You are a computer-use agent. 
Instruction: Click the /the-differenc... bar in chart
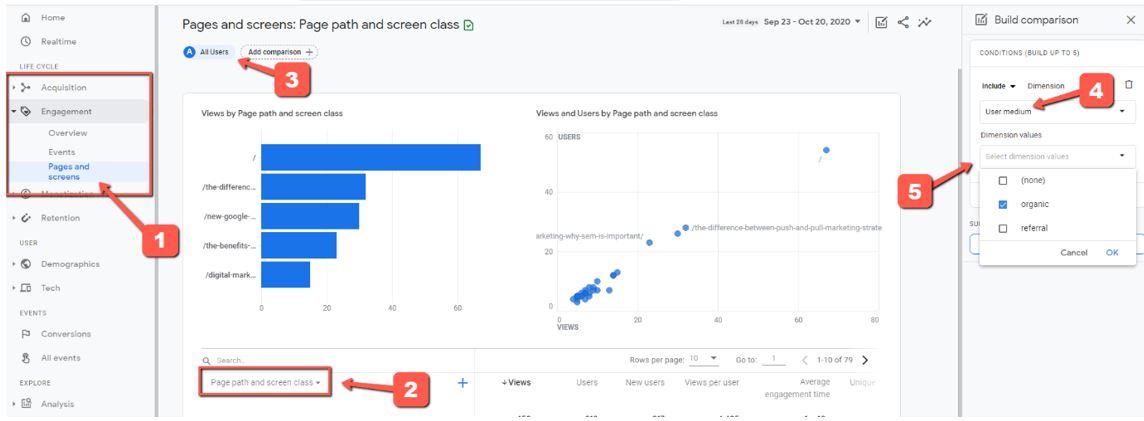313,187
